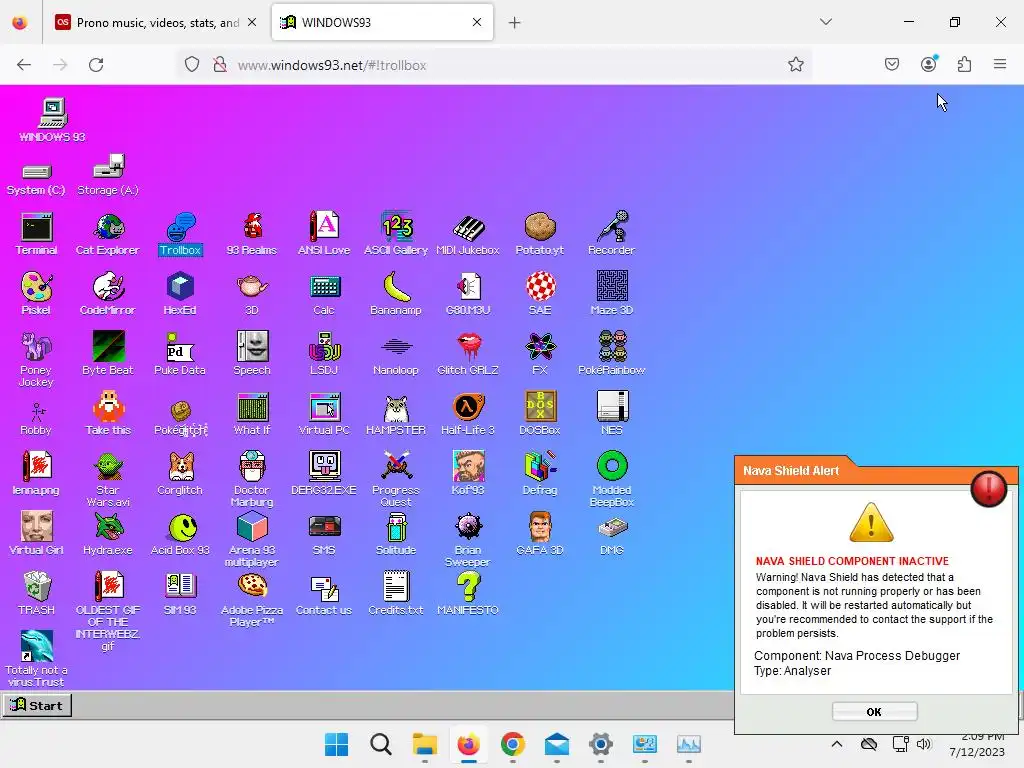
Task: Open CodeMirror editor icon
Action: (108, 294)
